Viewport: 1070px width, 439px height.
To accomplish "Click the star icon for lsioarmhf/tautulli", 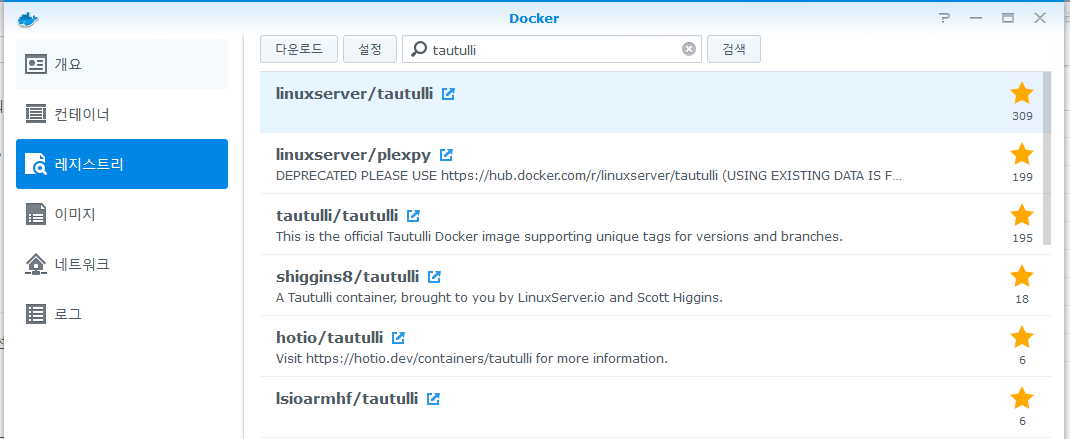I will 1022,398.
